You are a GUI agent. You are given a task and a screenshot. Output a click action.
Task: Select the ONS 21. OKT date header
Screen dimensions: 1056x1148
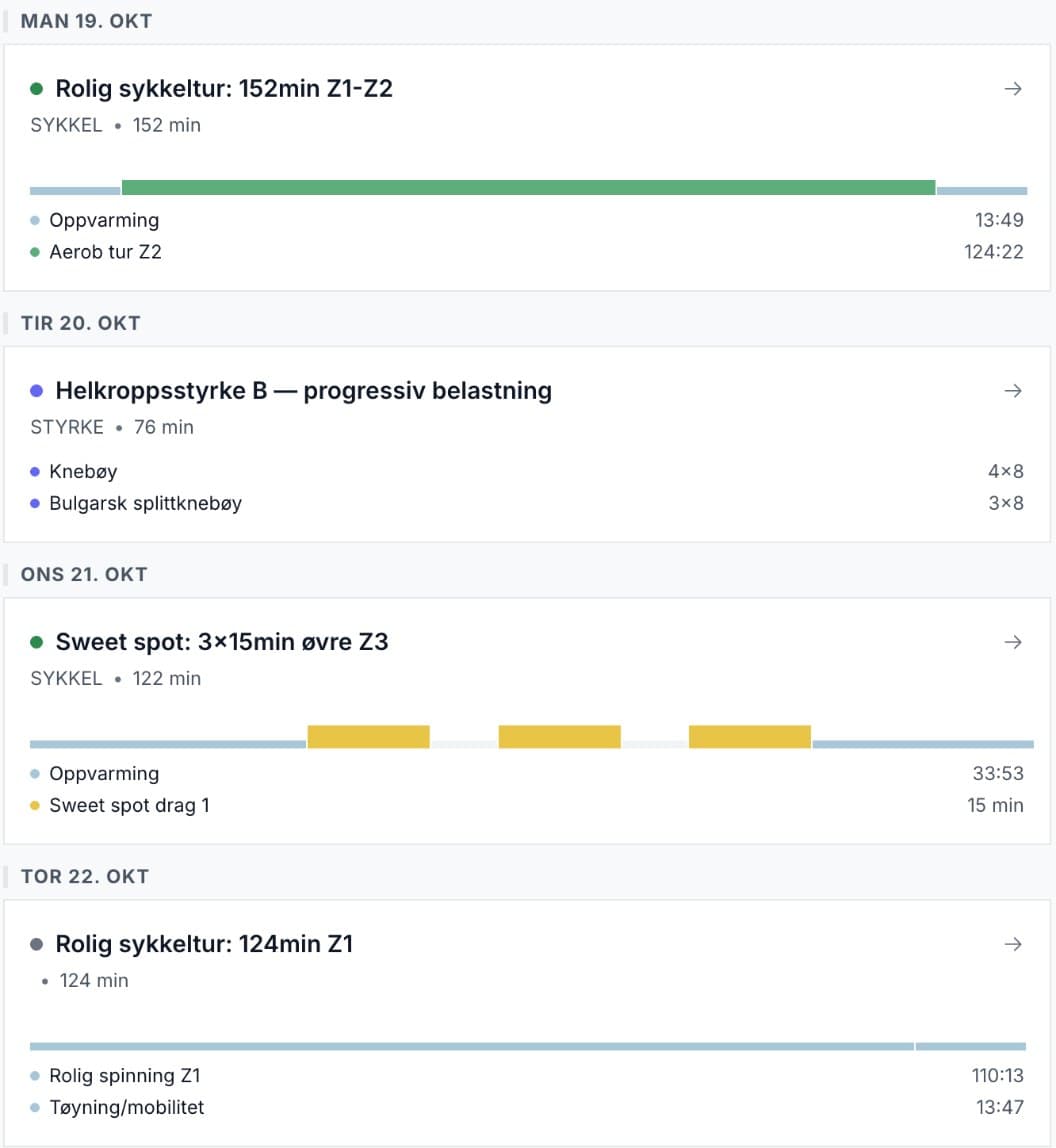pos(84,574)
